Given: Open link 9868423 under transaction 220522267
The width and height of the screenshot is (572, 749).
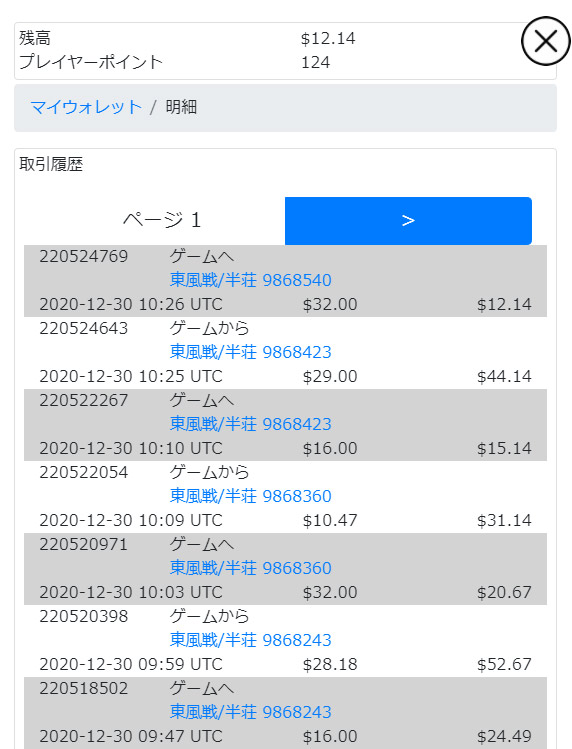Looking at the screenshot, I should coord(250,424).
